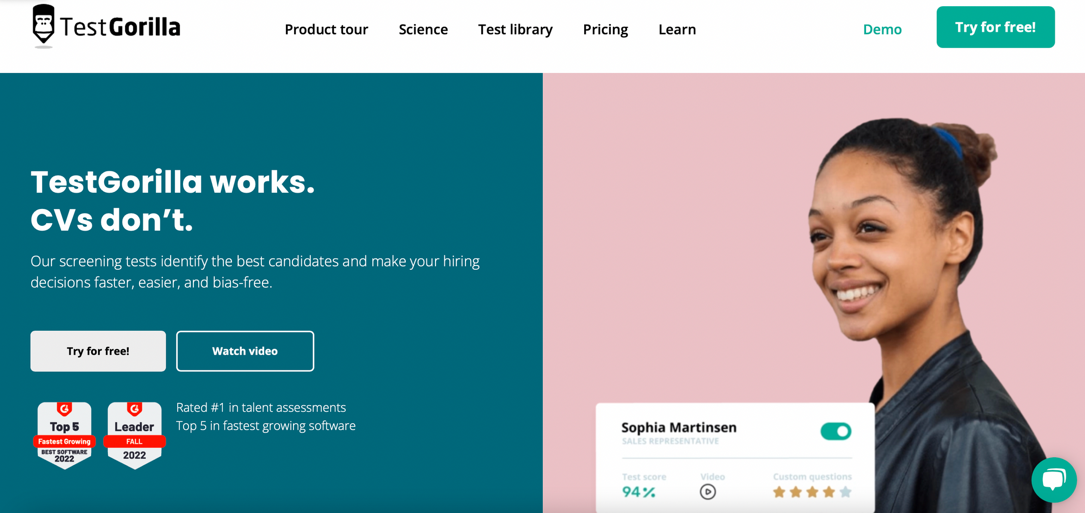Viewport: 1085px width, 513px height.
Task: Click the SALES REPRESENTATIVE label
Action: tap(670, 442)
